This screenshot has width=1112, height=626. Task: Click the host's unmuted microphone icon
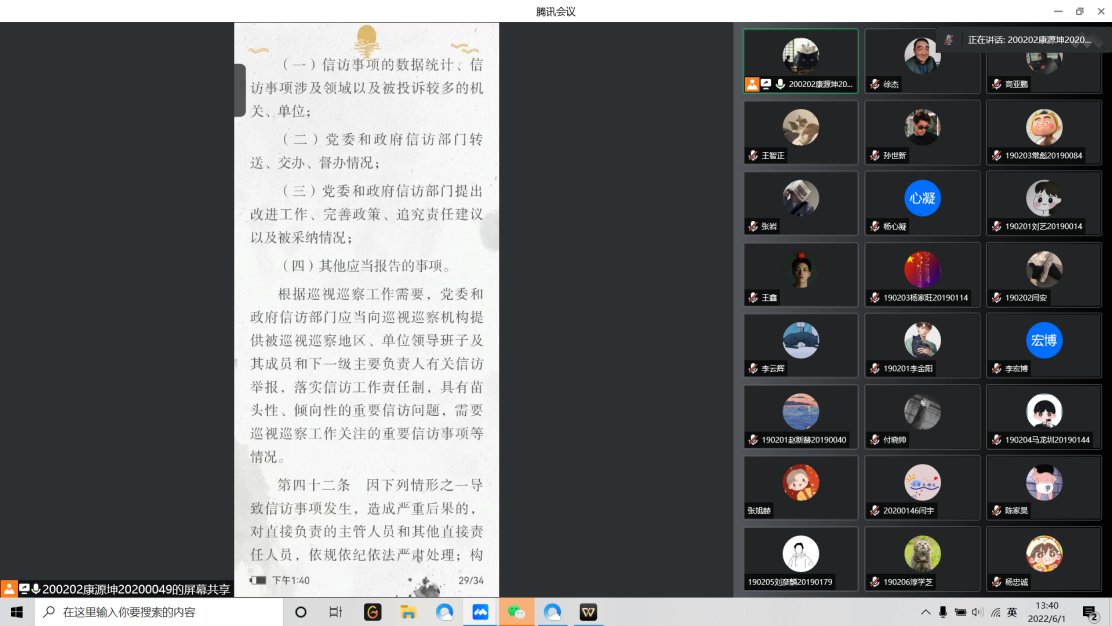(780, 85)
